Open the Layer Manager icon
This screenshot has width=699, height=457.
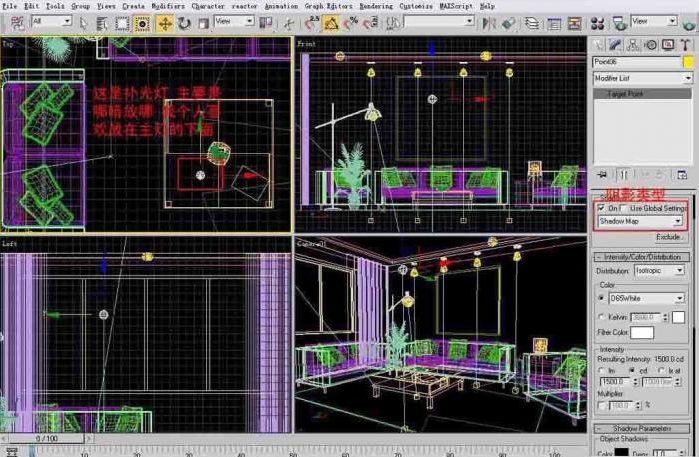point(531,23)
